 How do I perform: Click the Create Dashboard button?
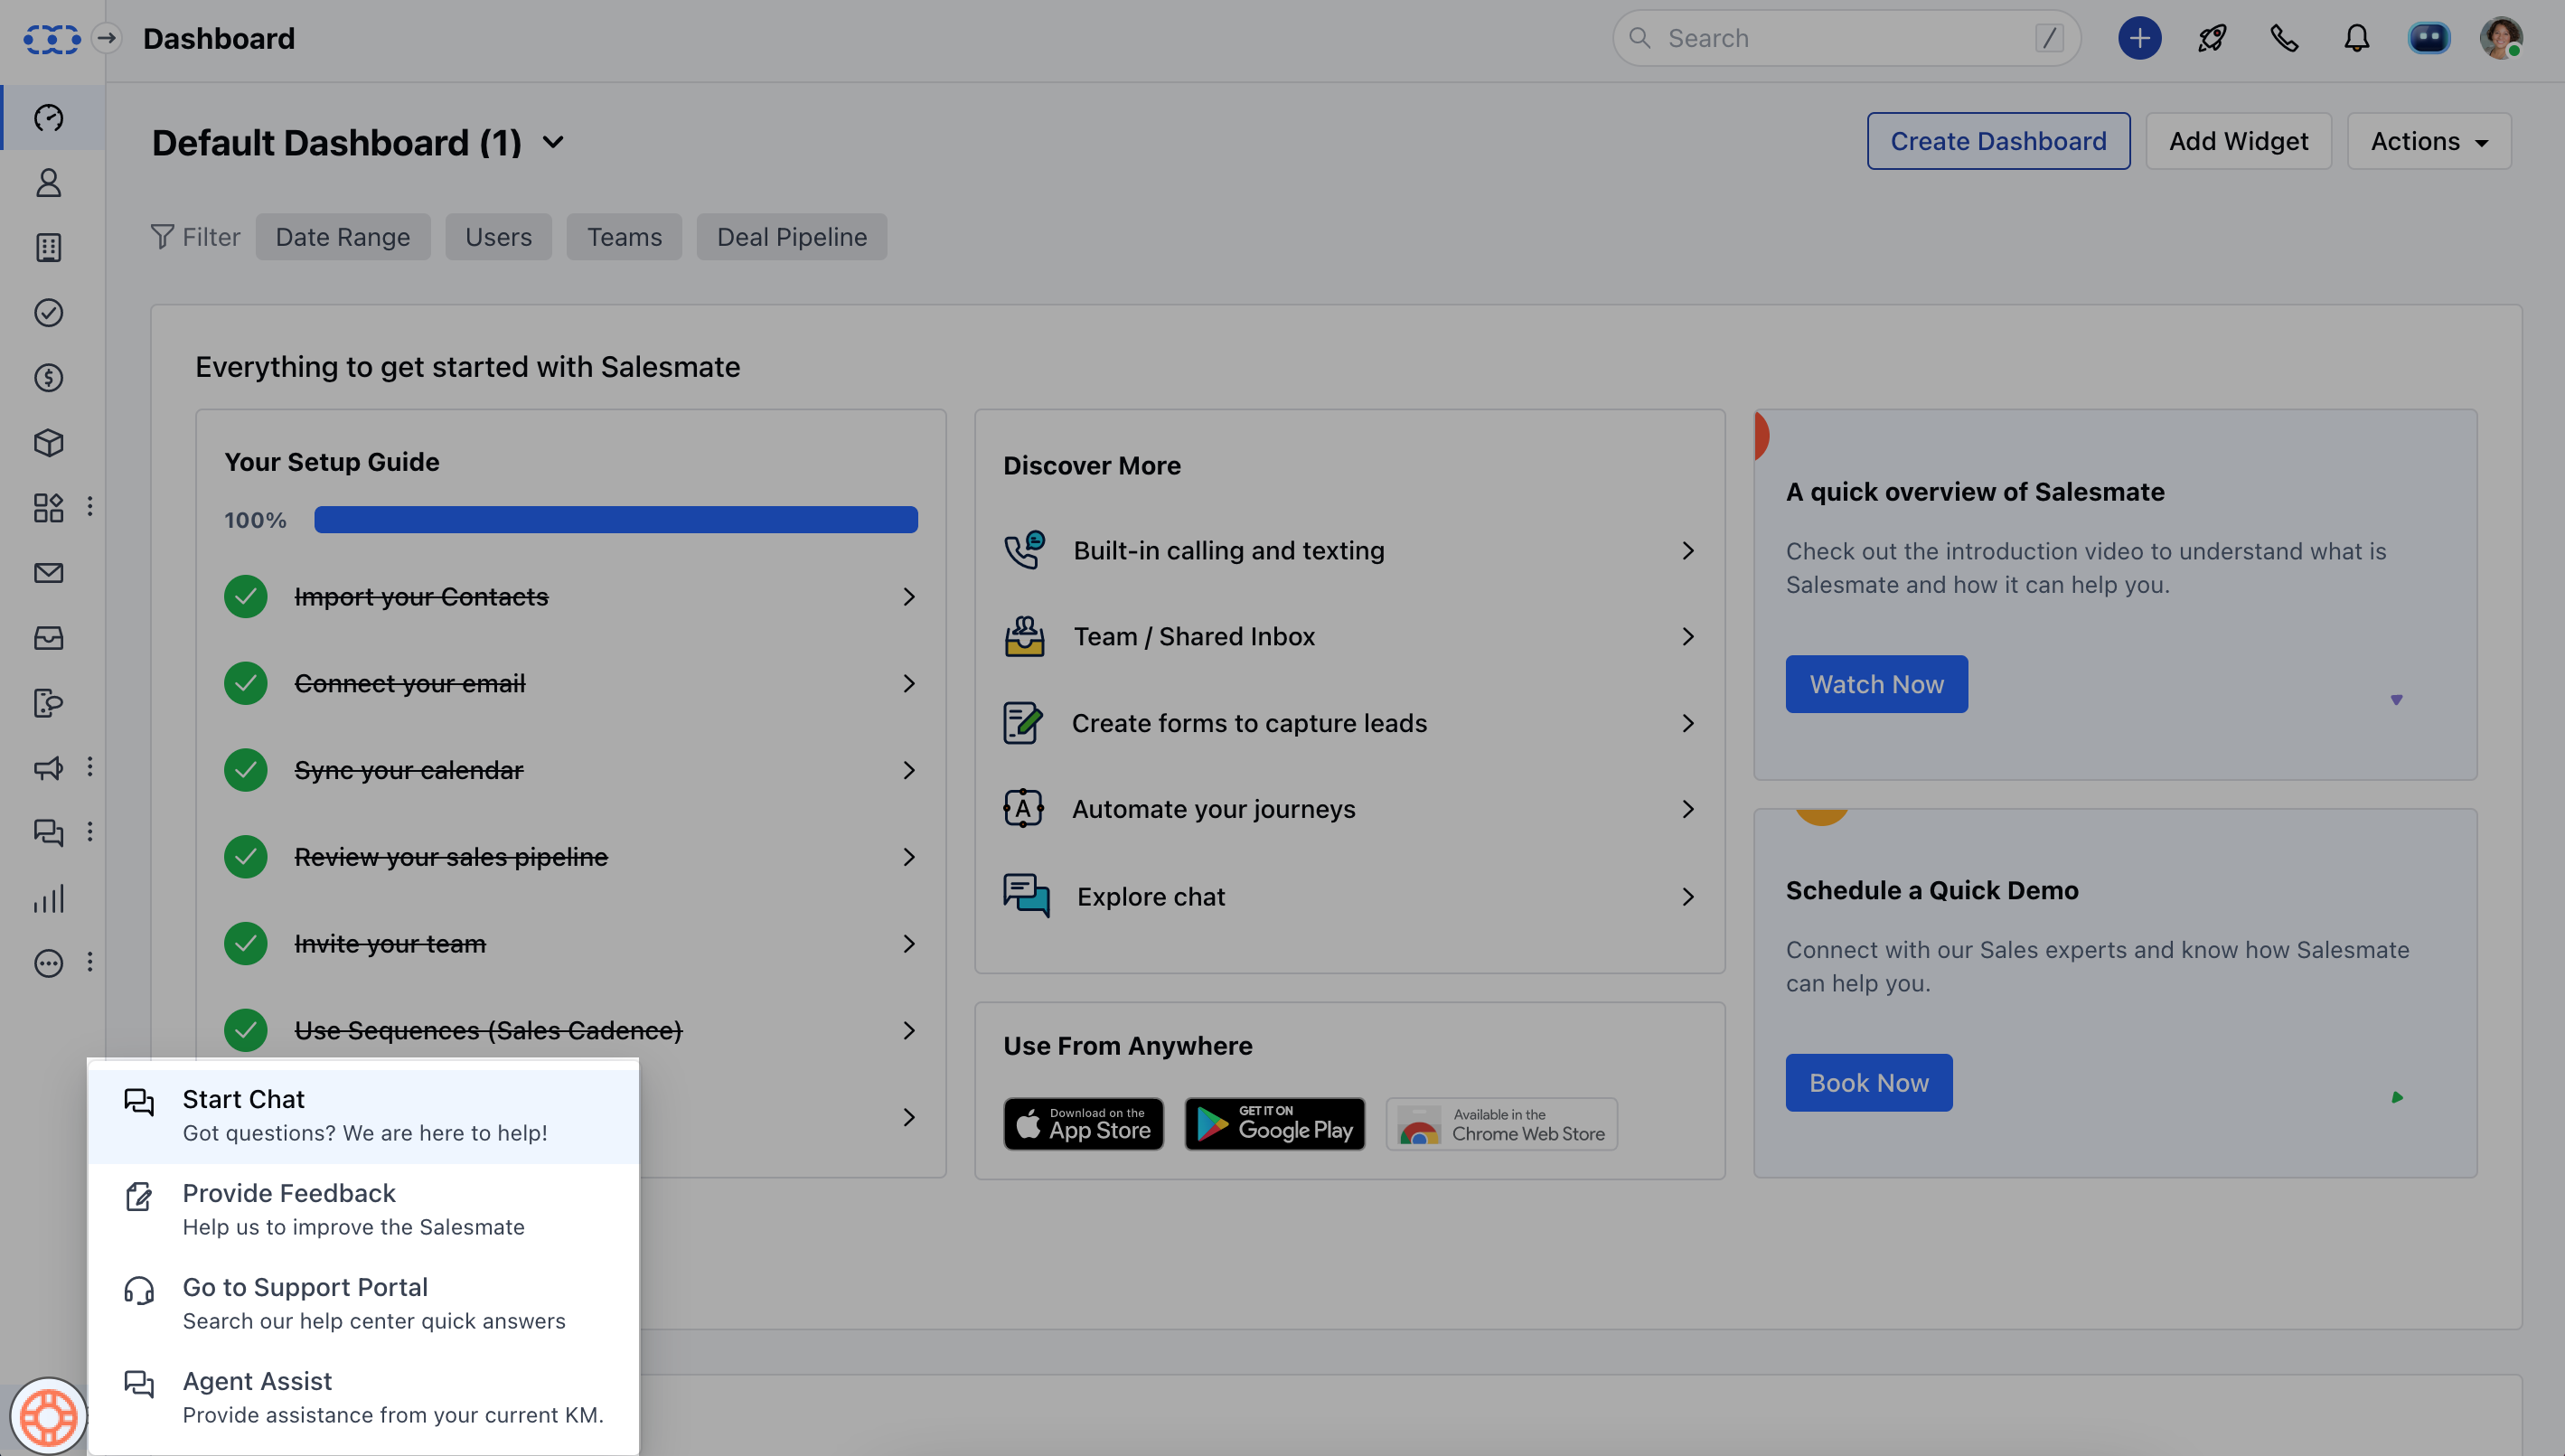(x=1997, y=141)
